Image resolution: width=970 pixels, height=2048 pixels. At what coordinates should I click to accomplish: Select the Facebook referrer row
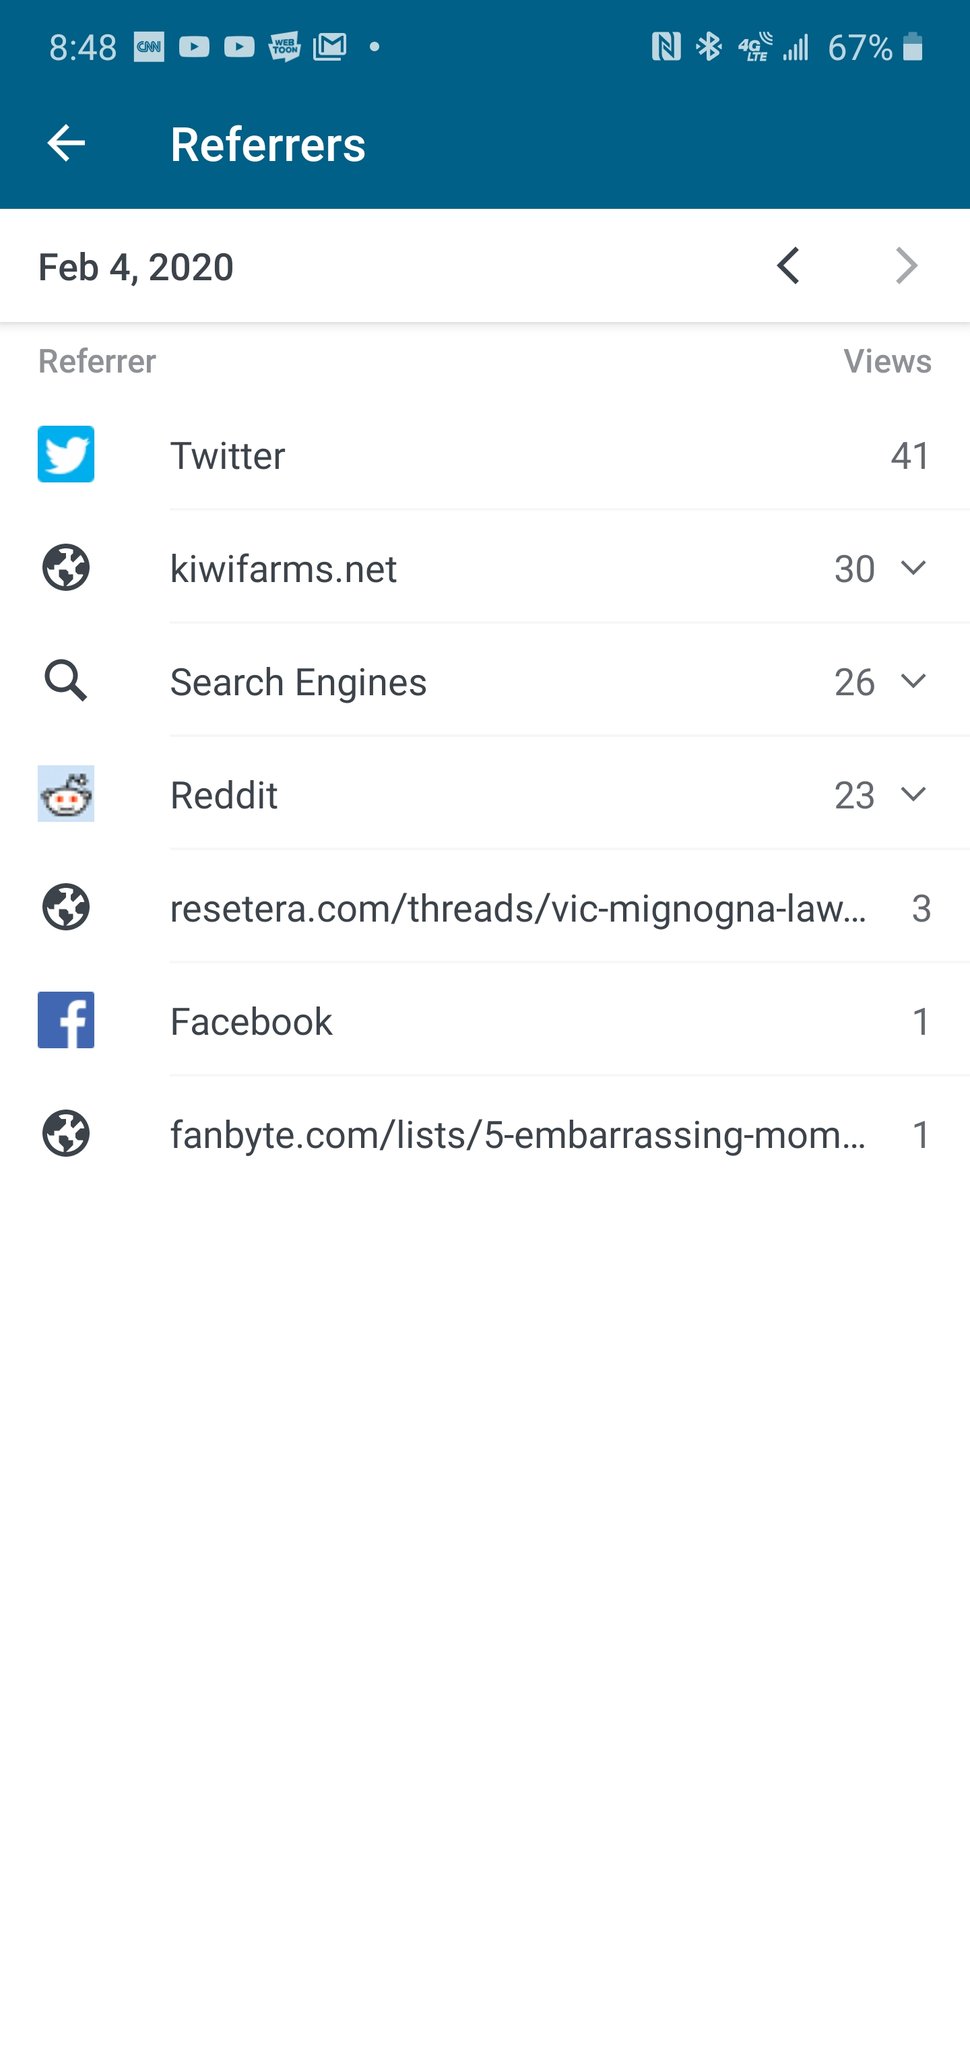(x=485, y=1021)
